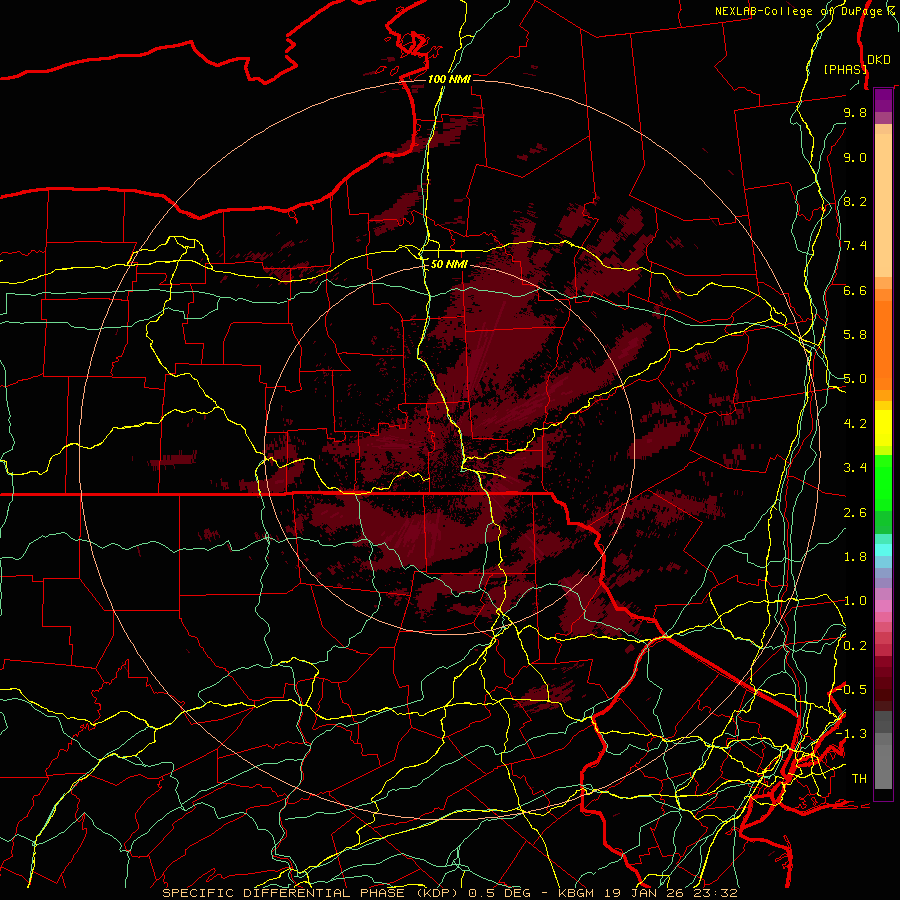
Task: Pick the bright yellow band of the color bar
Action: pyautogui.click(x=883, y=428)
